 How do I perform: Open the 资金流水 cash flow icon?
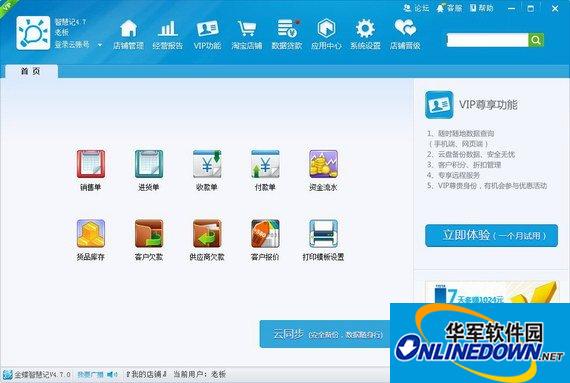click(323, 164)
